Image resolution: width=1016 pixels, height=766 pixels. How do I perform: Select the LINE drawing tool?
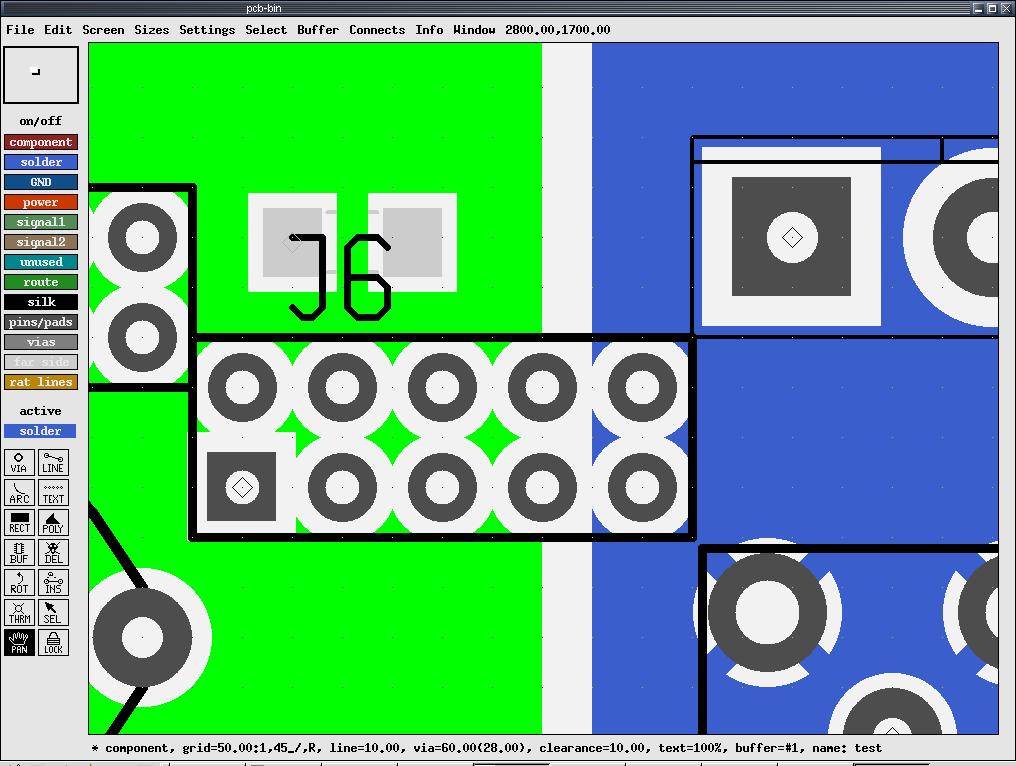[x=53, y=462]
